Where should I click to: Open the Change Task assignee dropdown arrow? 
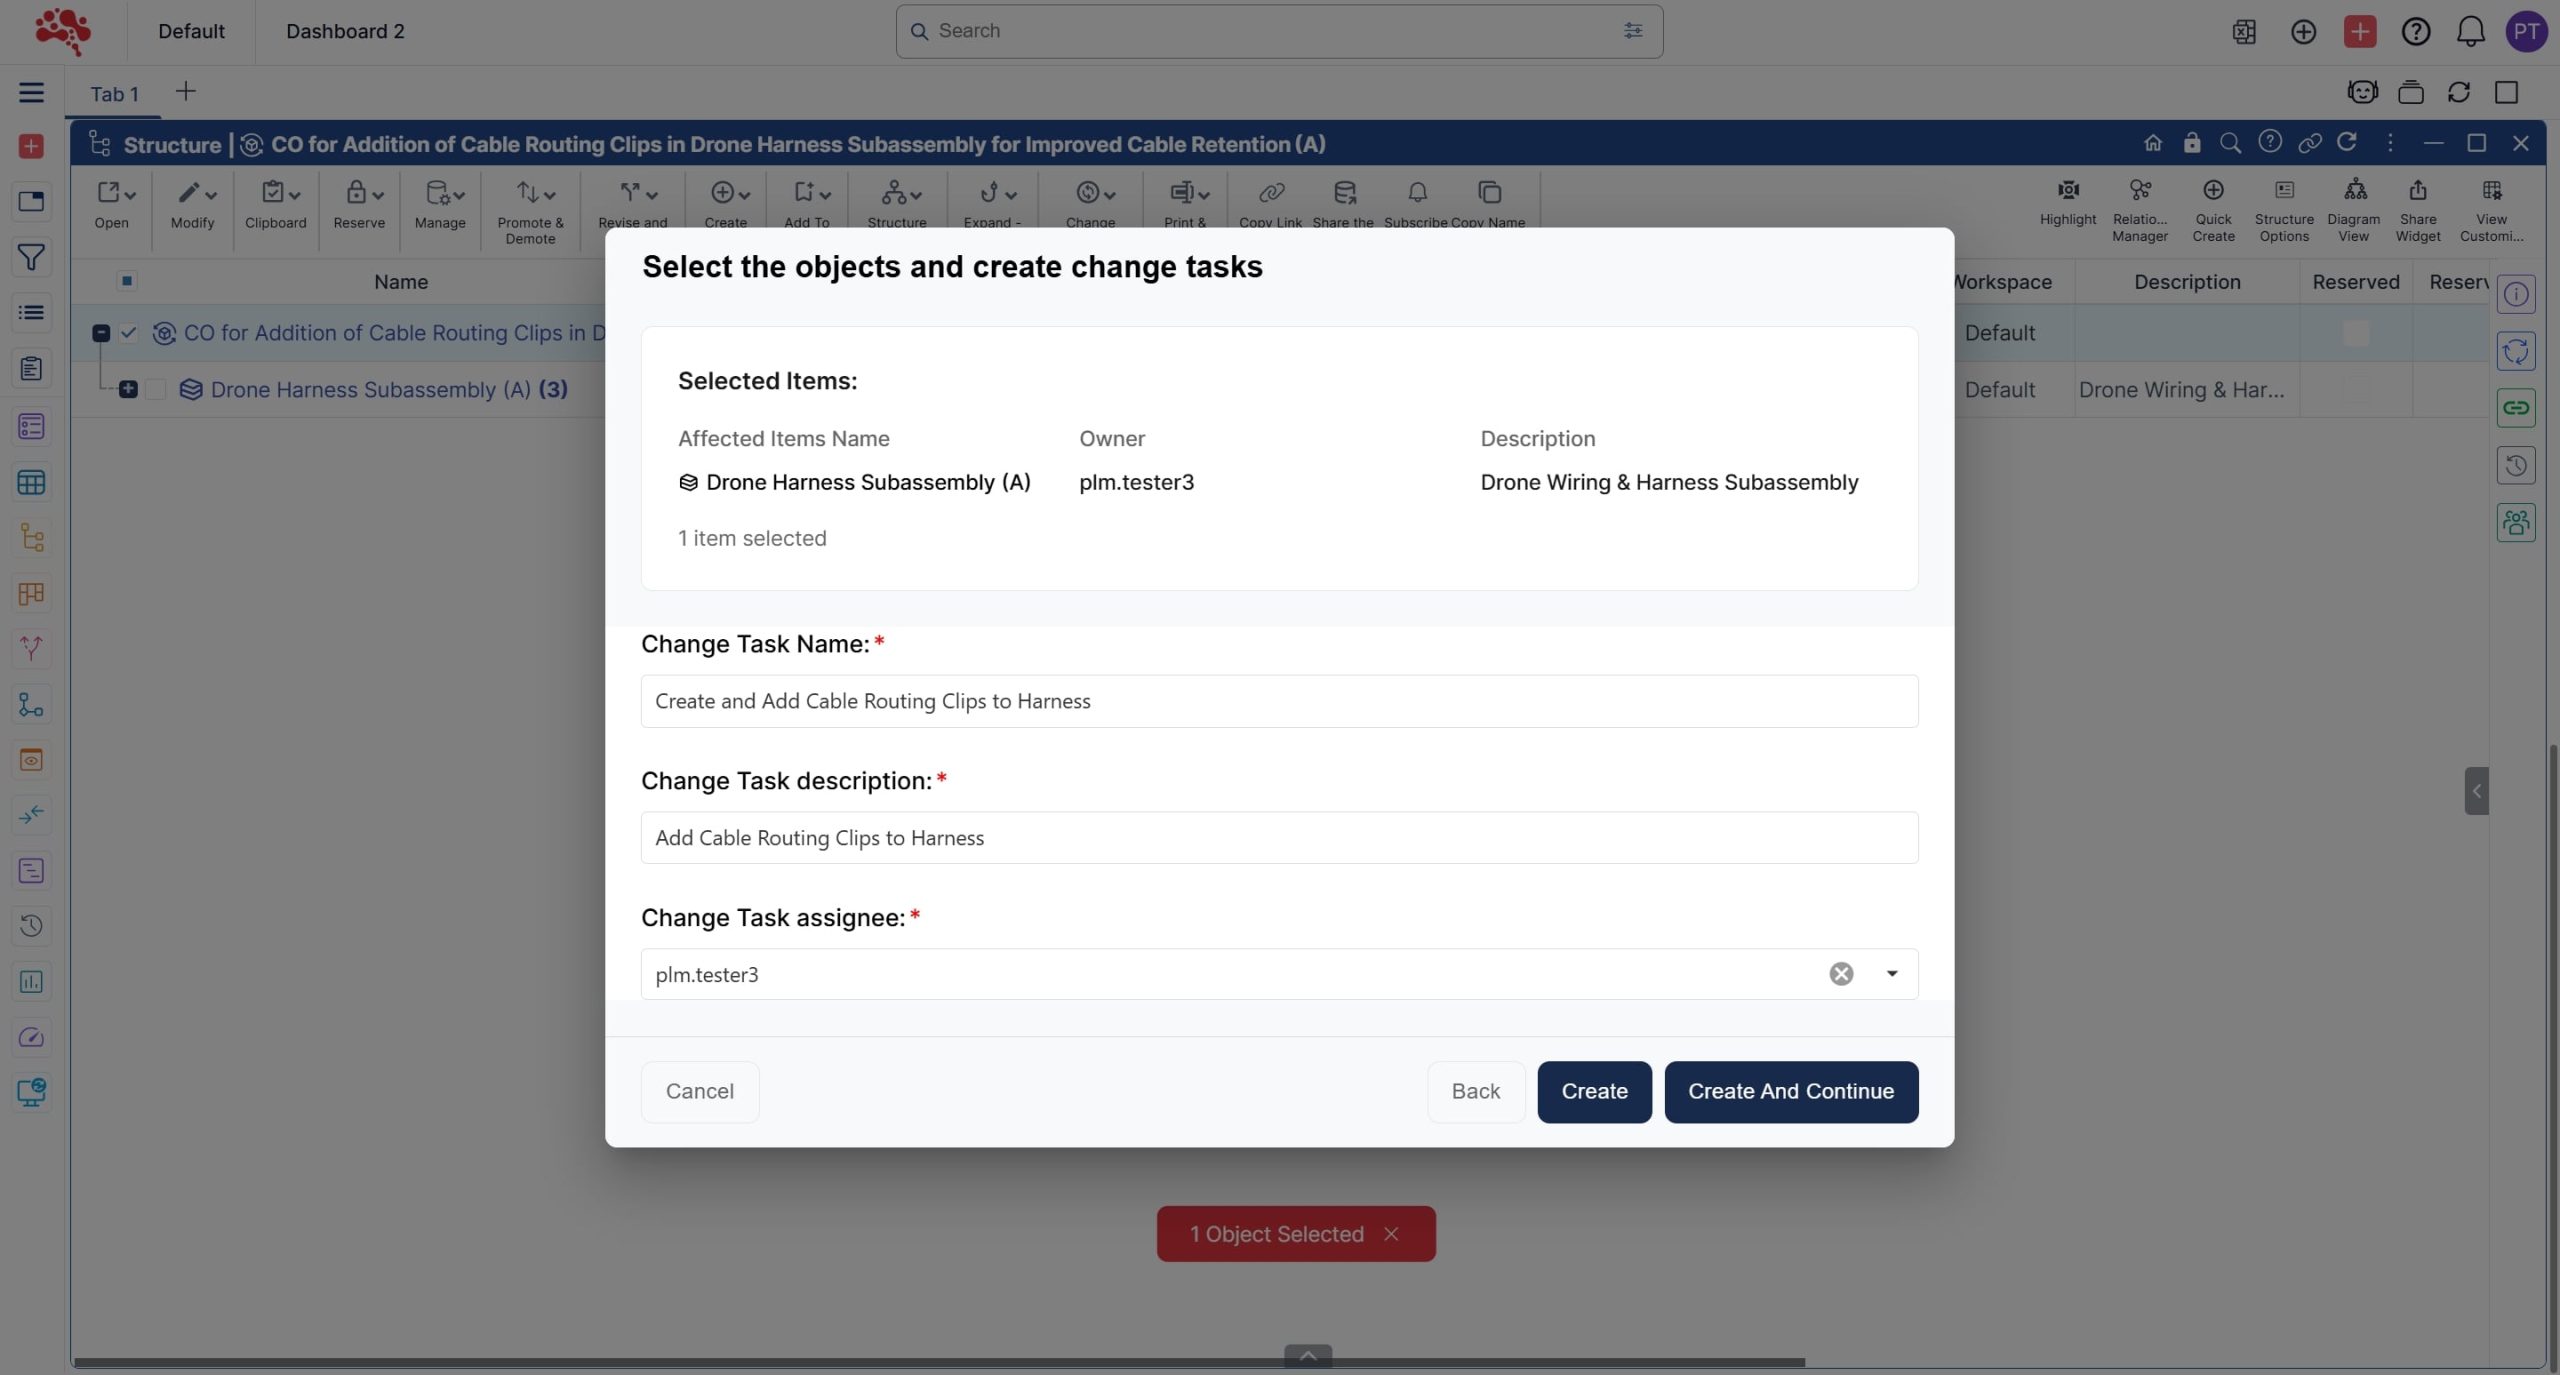click(x=1891, y=974)
